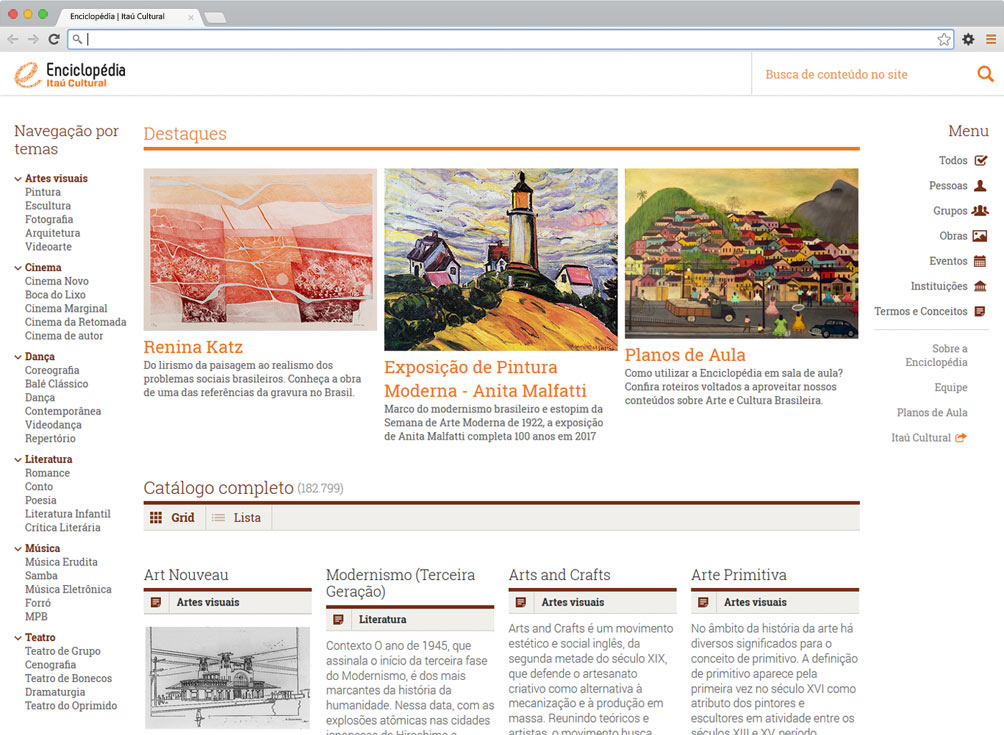Open the Instituições building icon
Screen dimensions: 1004x735
(980, 286)
